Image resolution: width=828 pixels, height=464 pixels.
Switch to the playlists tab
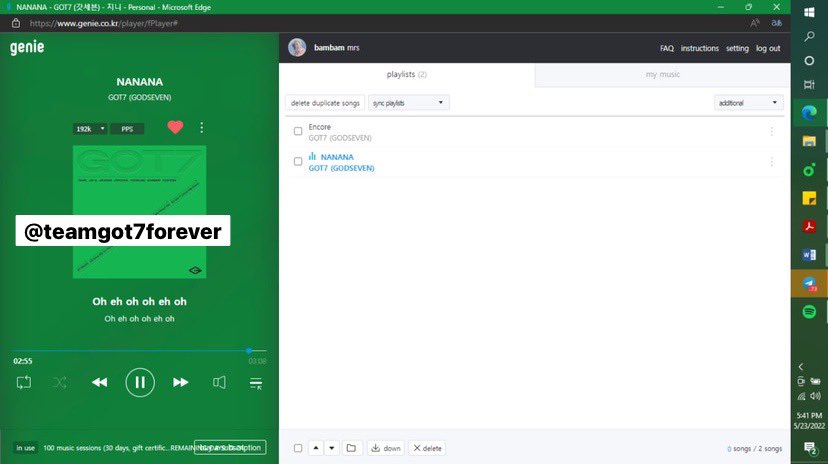407,74
